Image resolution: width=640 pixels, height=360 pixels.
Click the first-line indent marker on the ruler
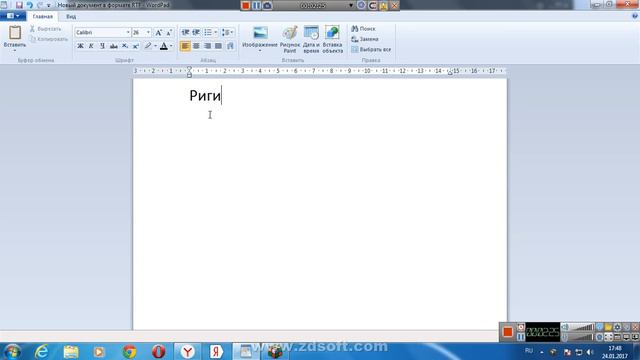(x=189, y=68)
